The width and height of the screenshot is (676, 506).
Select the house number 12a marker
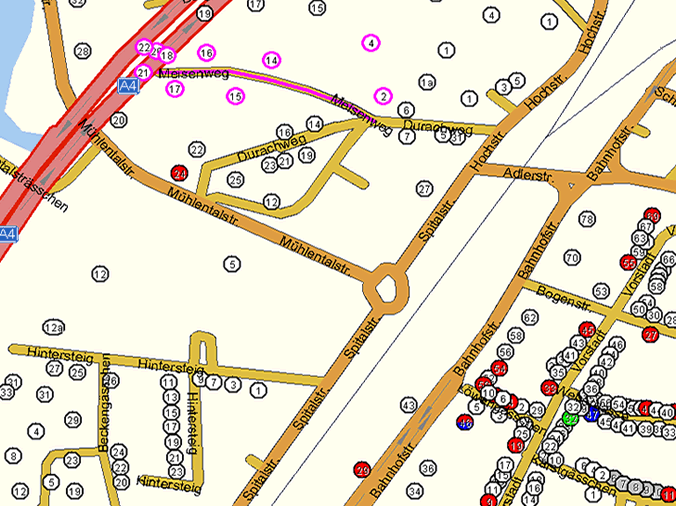click(54, 327)
